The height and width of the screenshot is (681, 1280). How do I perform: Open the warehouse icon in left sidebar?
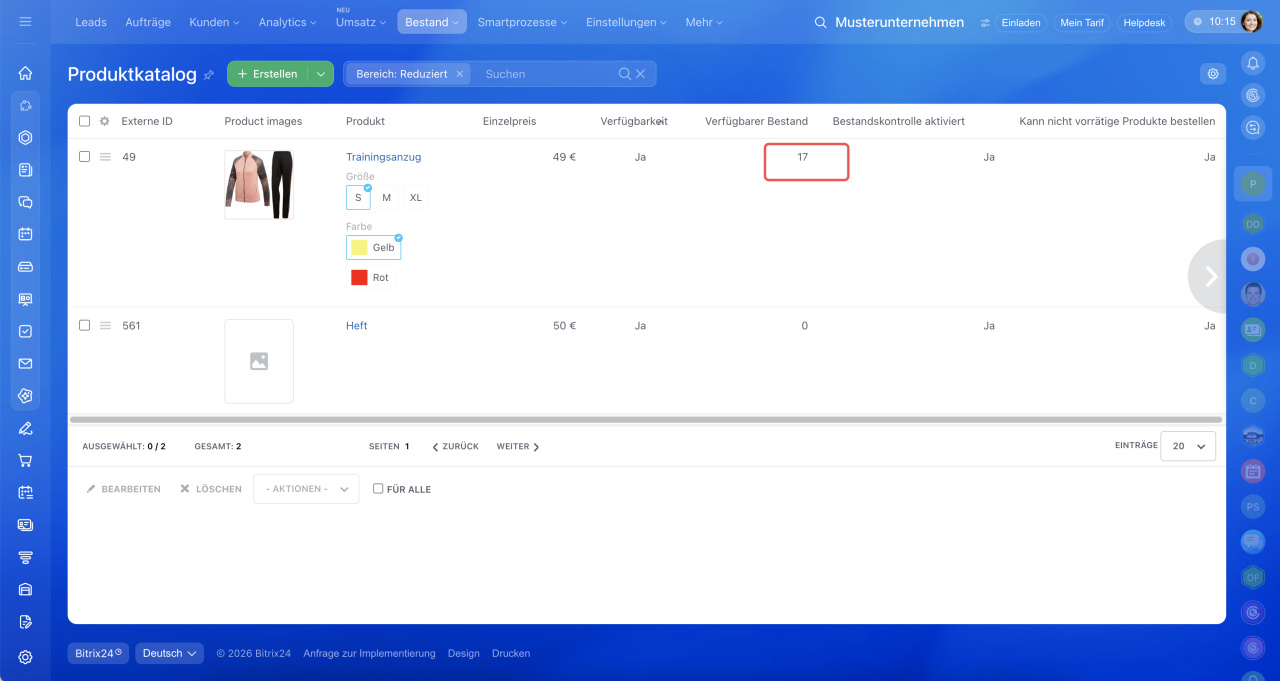pyautogui.click(x=25, y=590)
